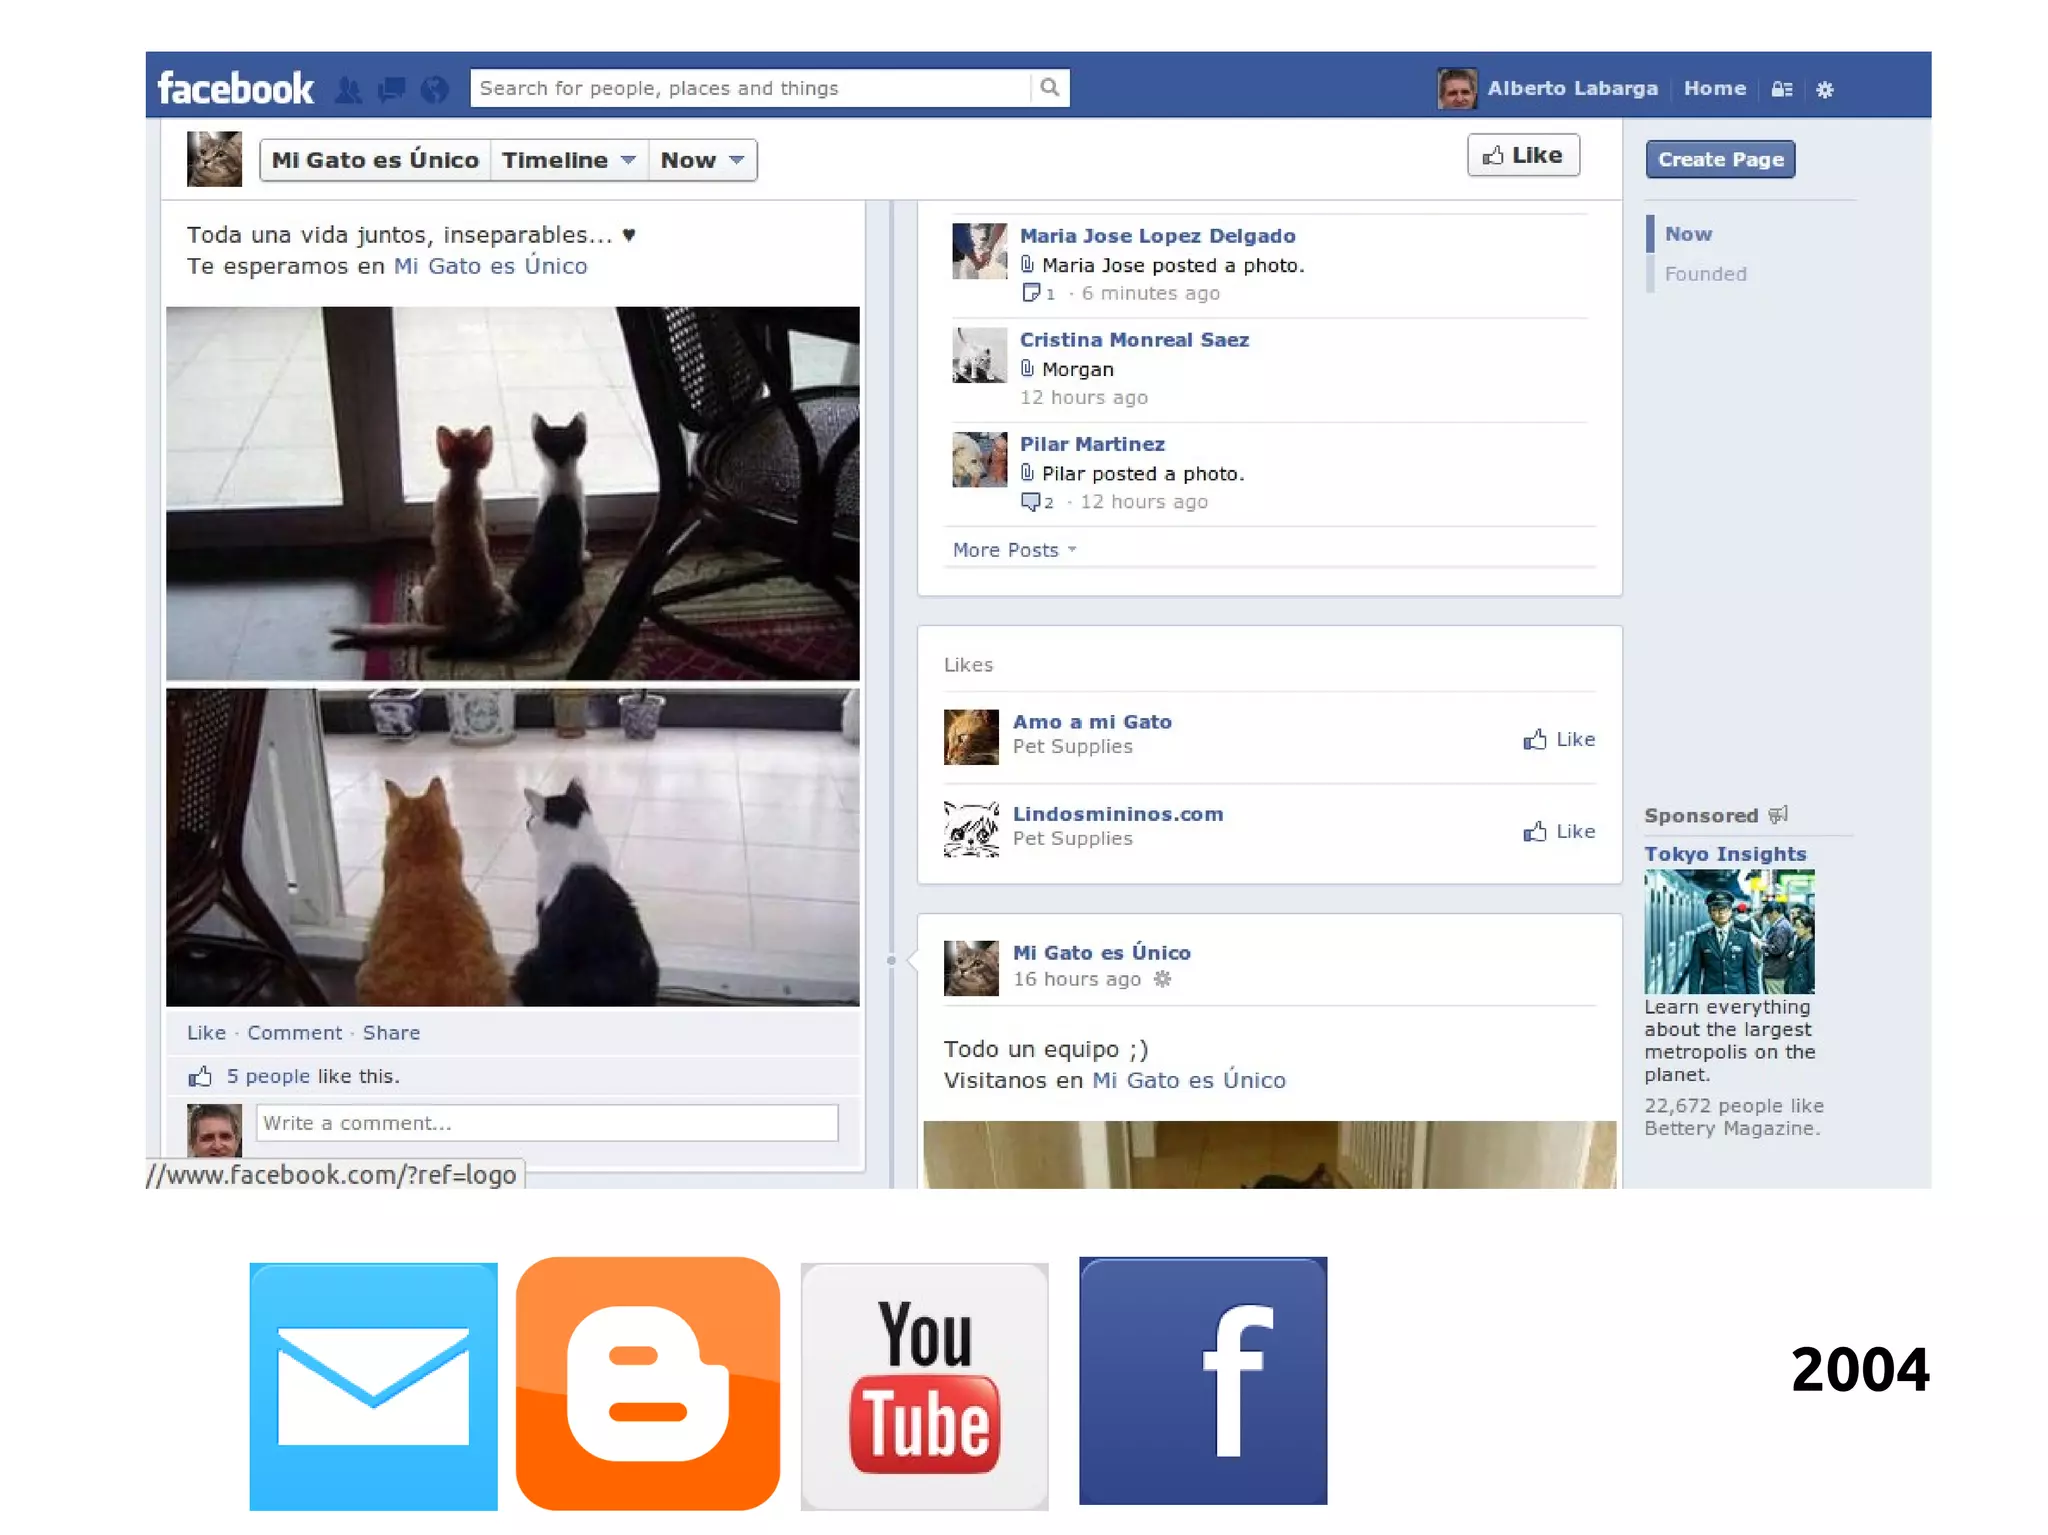Click the orange Blogger icon
The image size is (2048, 1535).
pyautogui.click(x=647, y=1385)
